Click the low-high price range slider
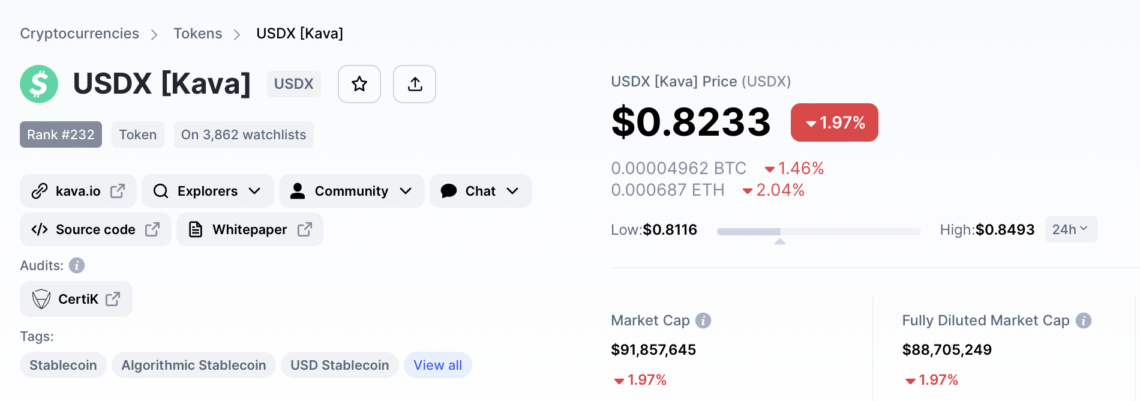 coord(819,232)
